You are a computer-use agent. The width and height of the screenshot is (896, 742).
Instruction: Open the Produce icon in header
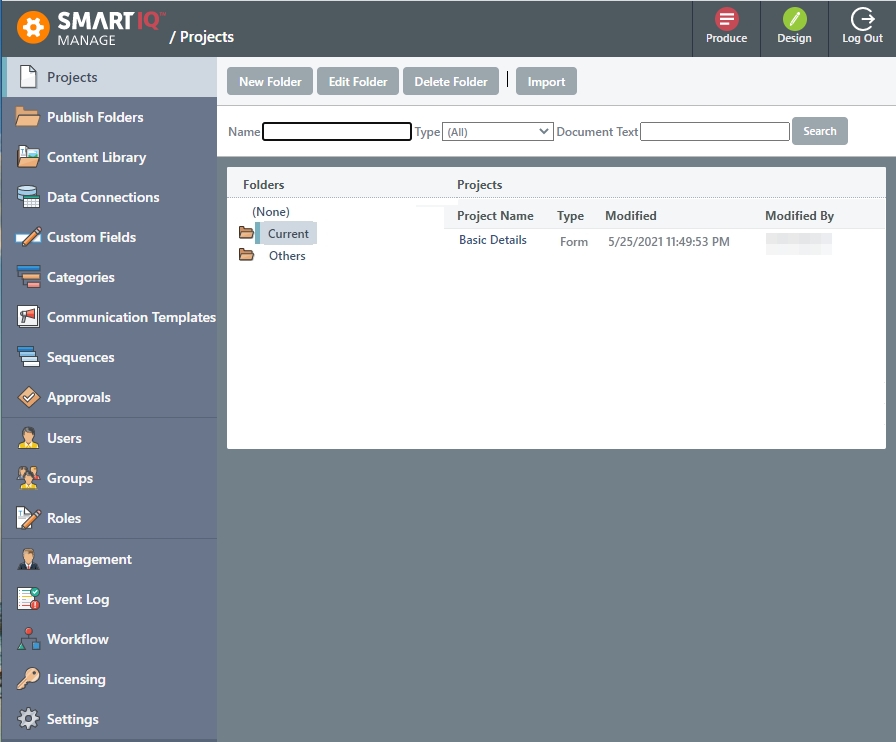[x=726, y=19]
